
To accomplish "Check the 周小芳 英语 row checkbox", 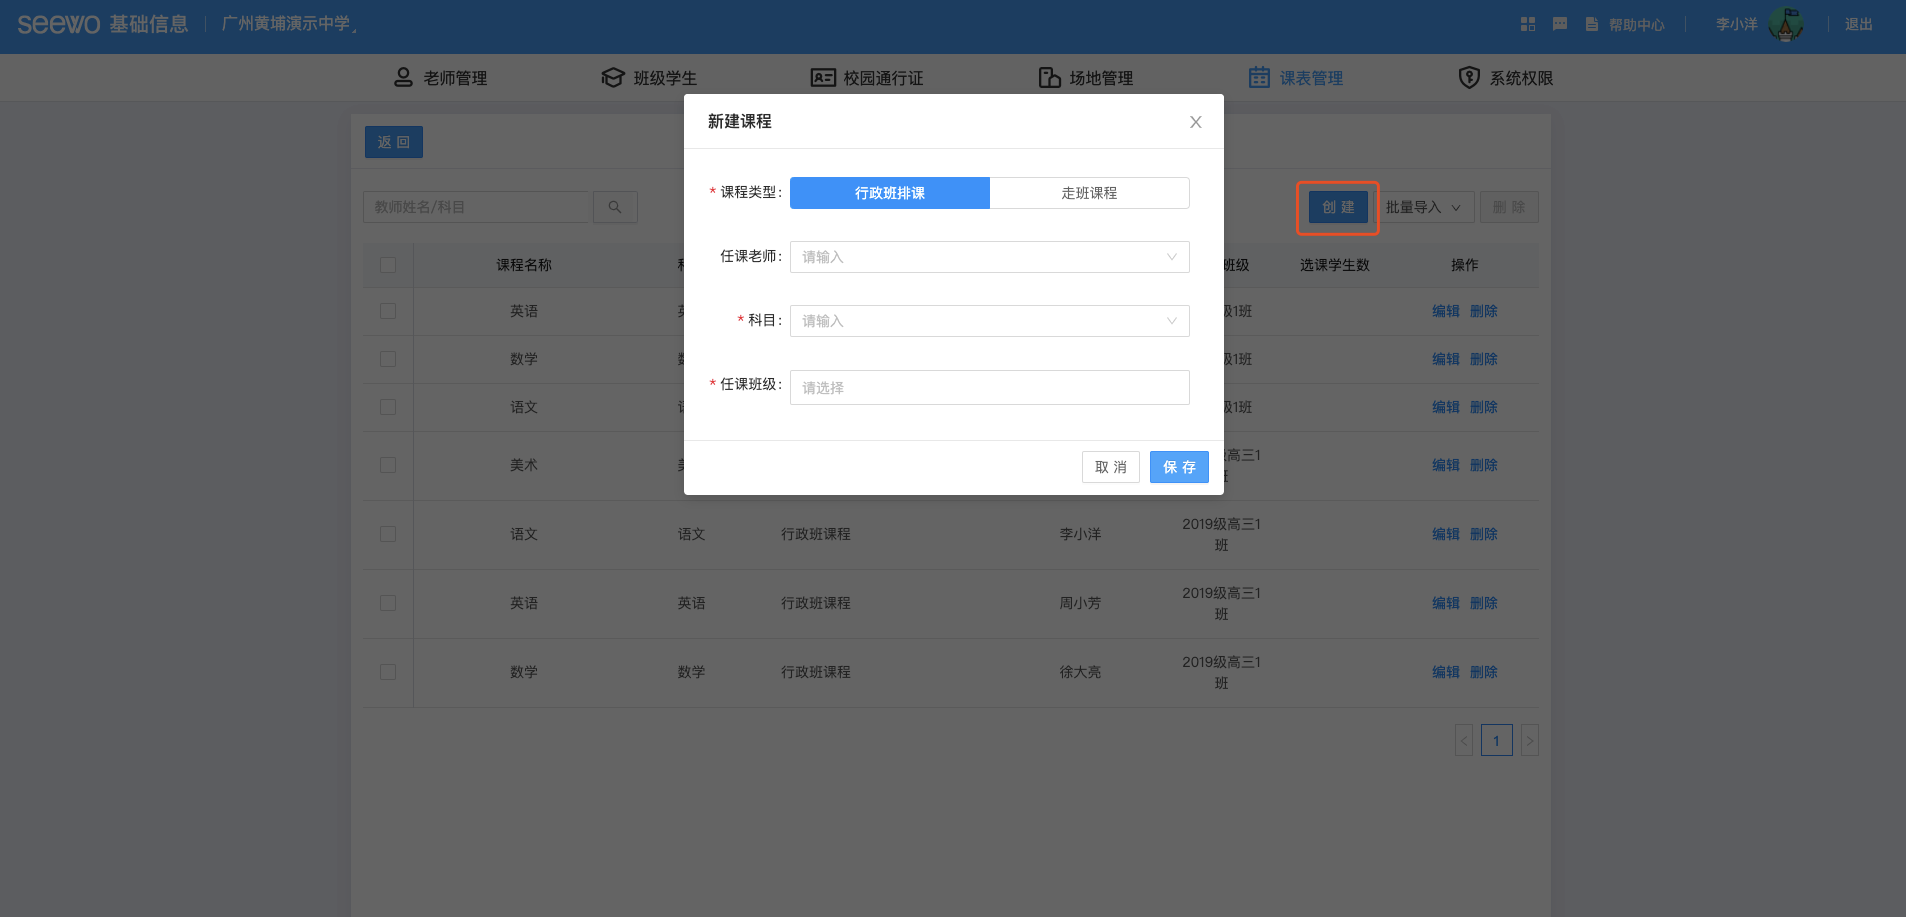I will click(388, 603).
